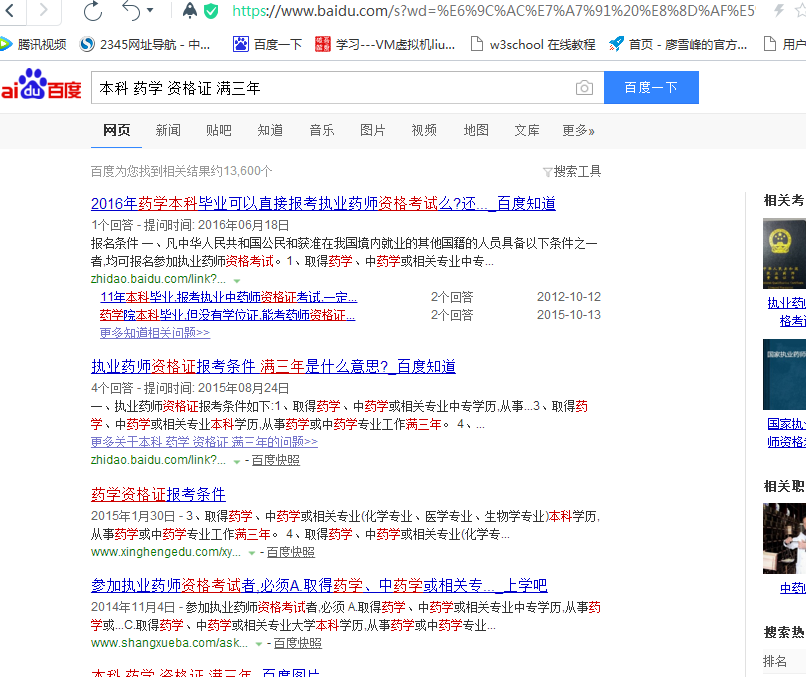Open the 搜索工具 filter
Screen dimensions: 806x677
572,171
